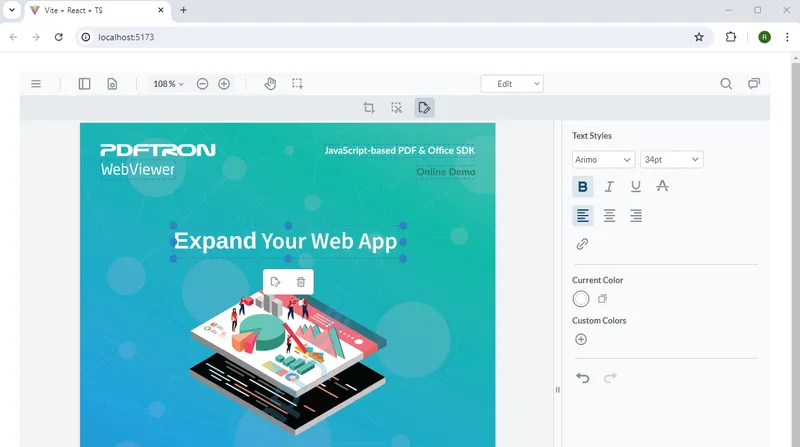Toggle the left panel sidebar icon
Viewport: 800px width, 447px height.
(x=84, y=84)
